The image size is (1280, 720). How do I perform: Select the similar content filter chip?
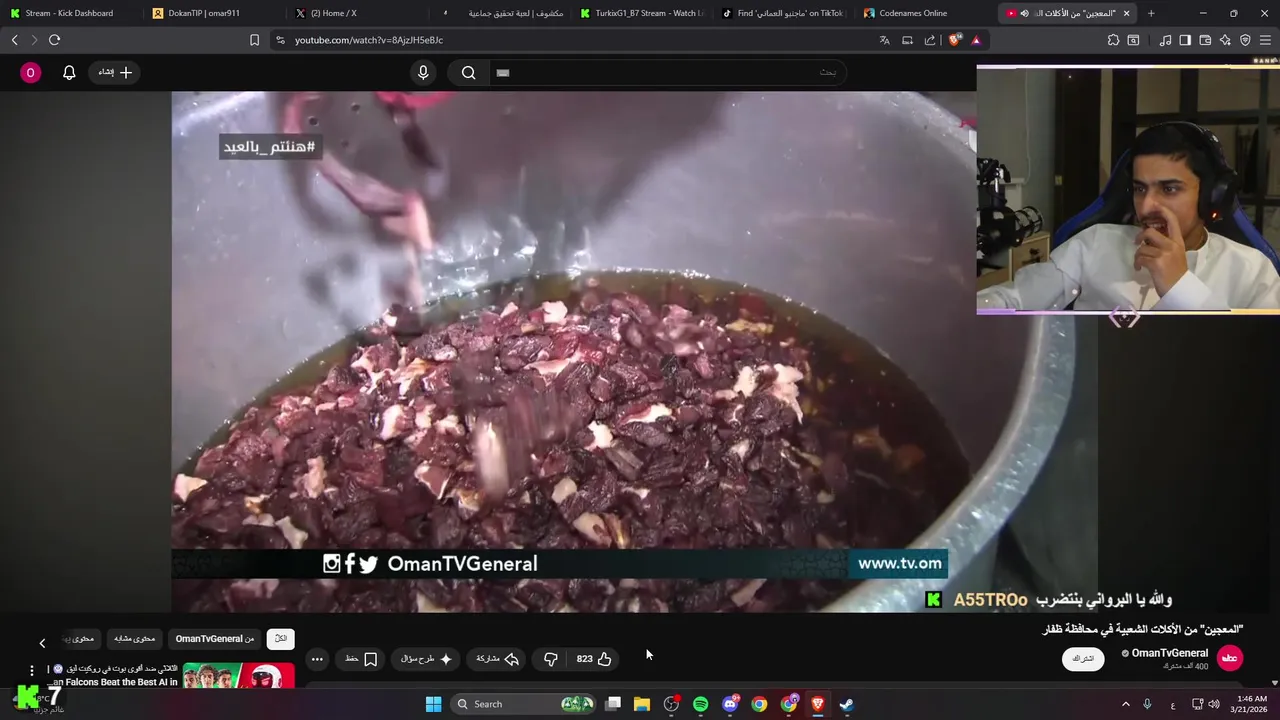click(134, 639)
